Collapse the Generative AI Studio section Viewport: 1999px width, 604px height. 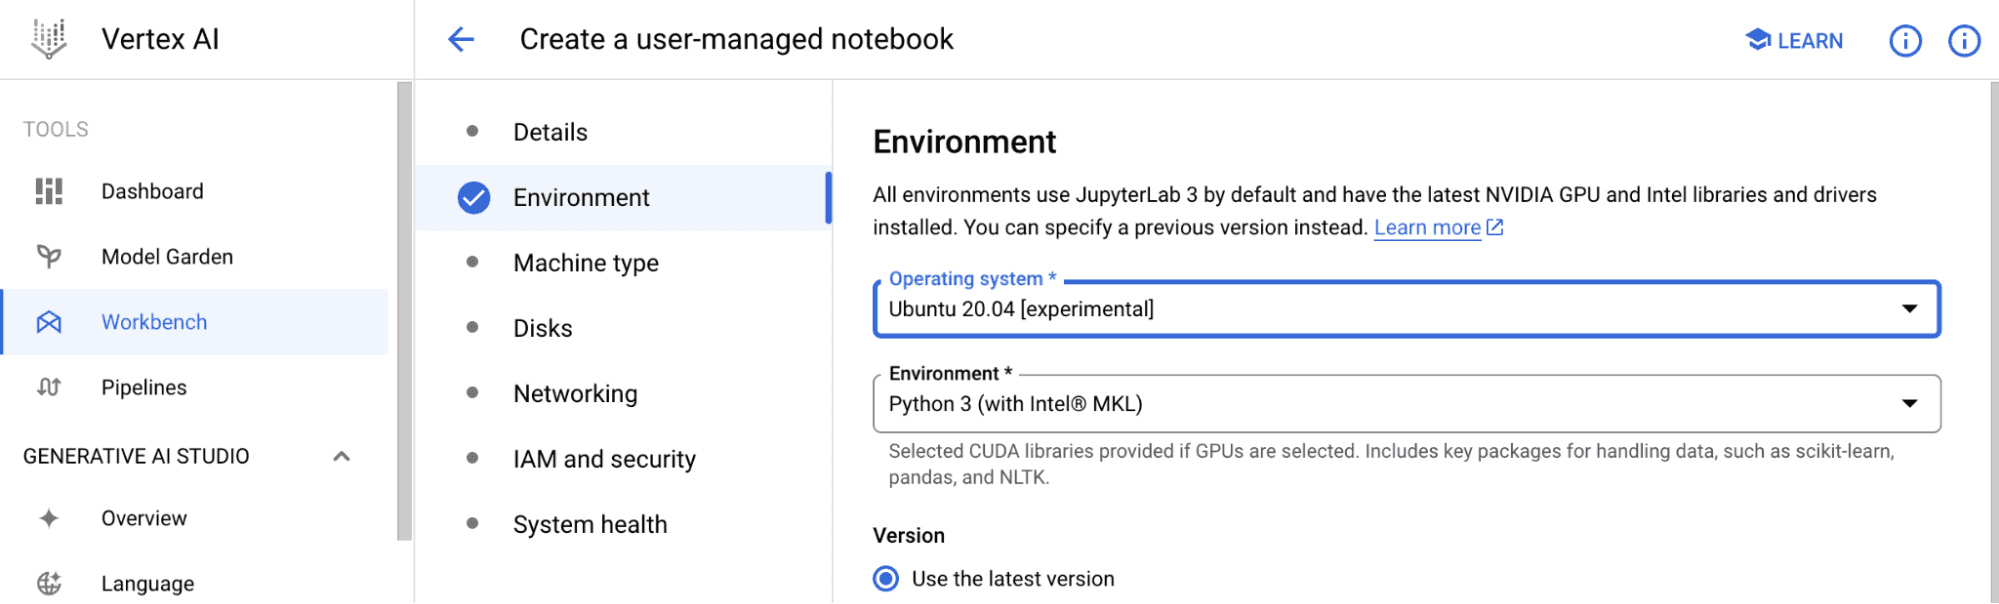[341, 456]
